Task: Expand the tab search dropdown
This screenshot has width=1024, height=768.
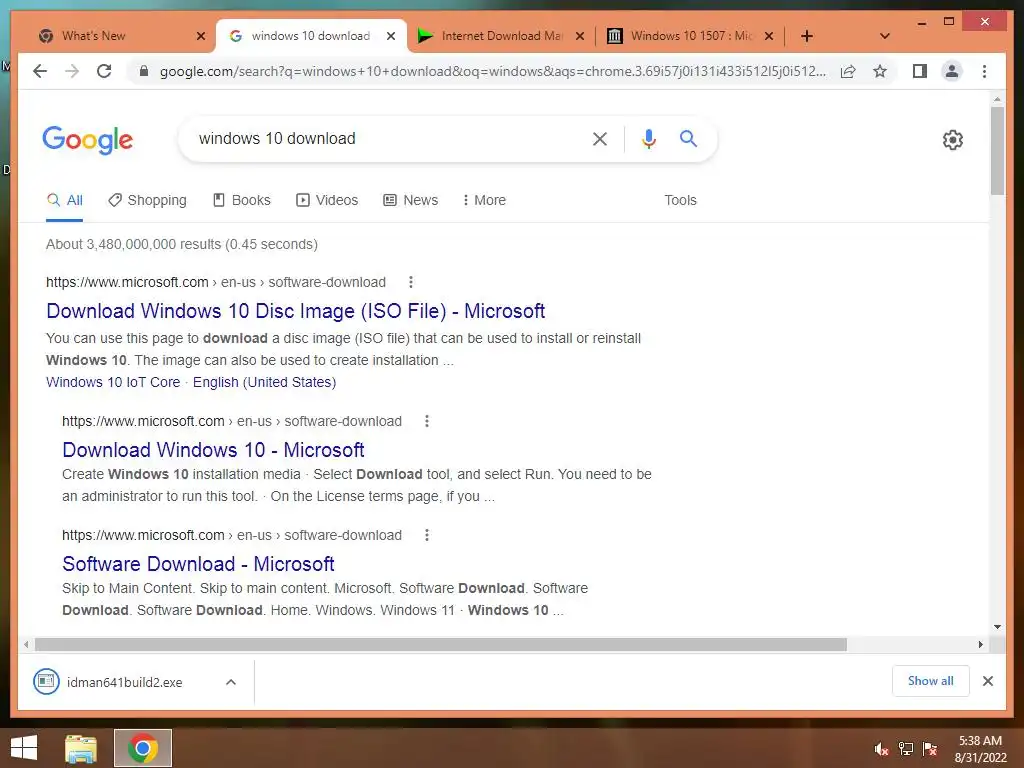Action: pos(885,36)
